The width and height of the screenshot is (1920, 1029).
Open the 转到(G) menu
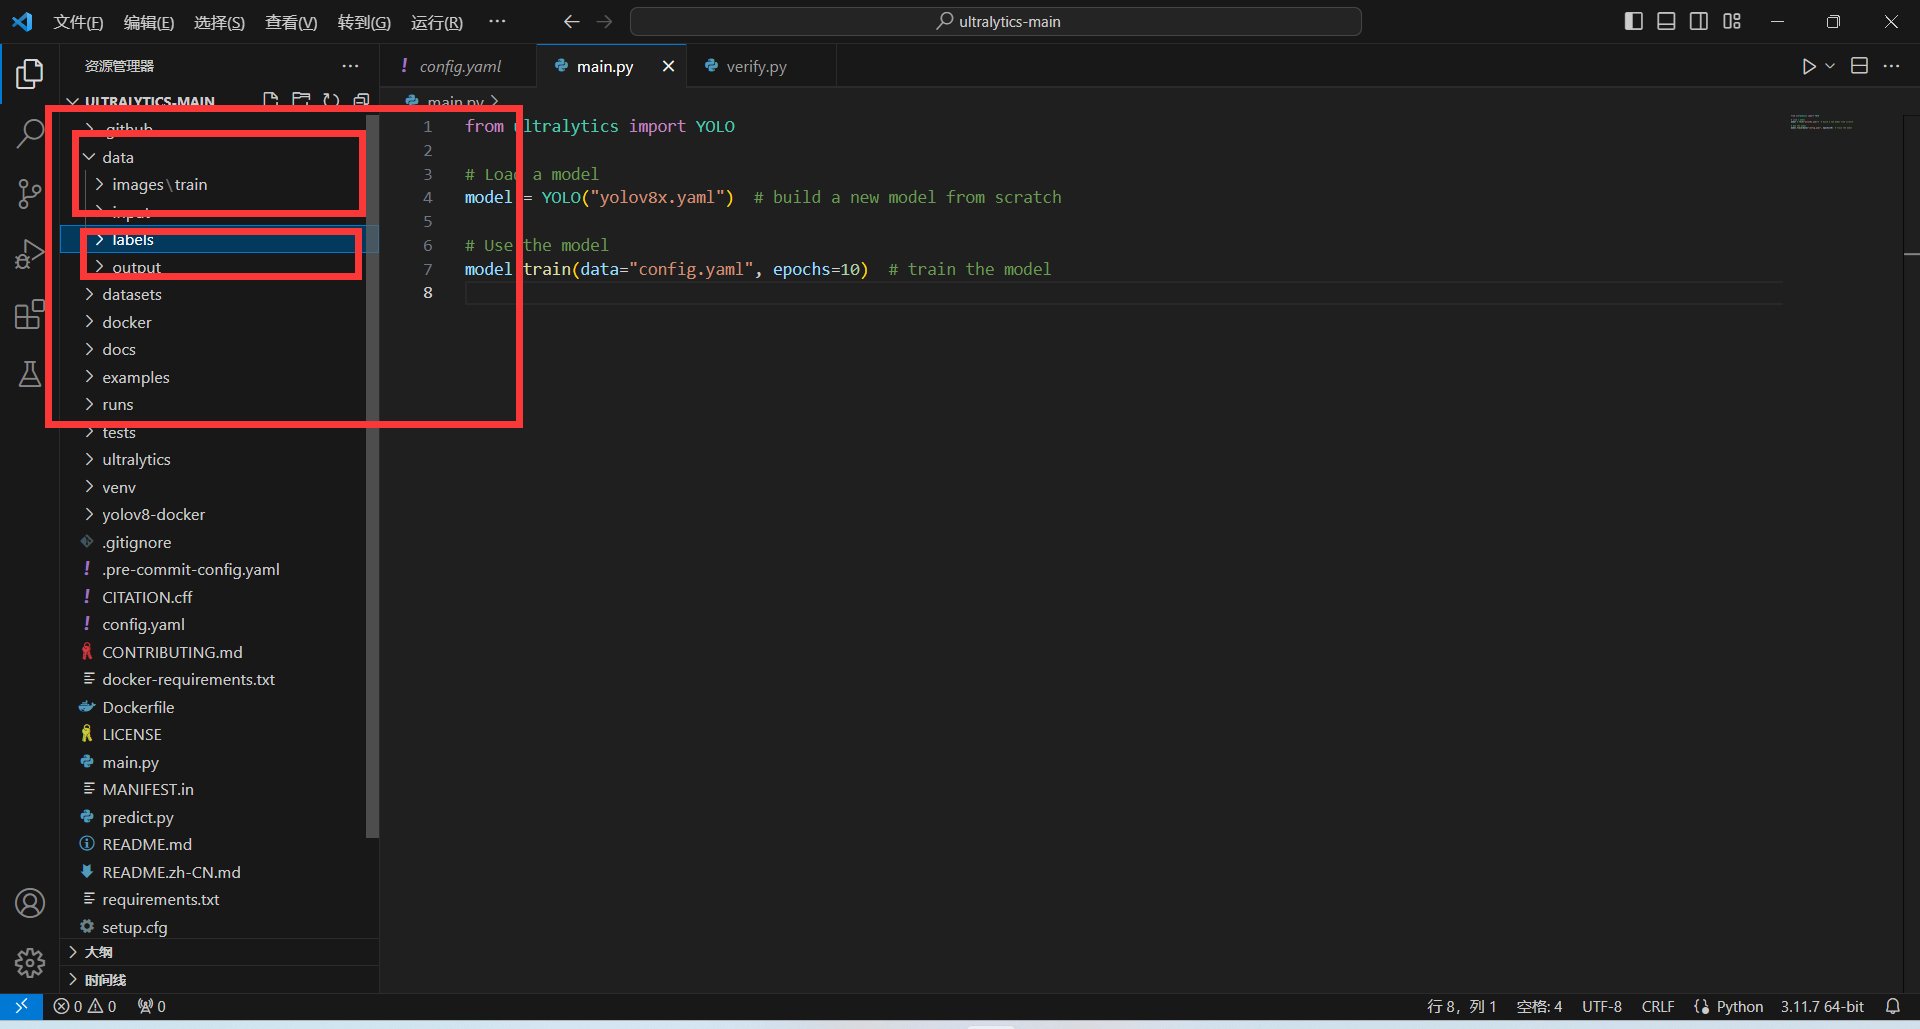[364, 22]
